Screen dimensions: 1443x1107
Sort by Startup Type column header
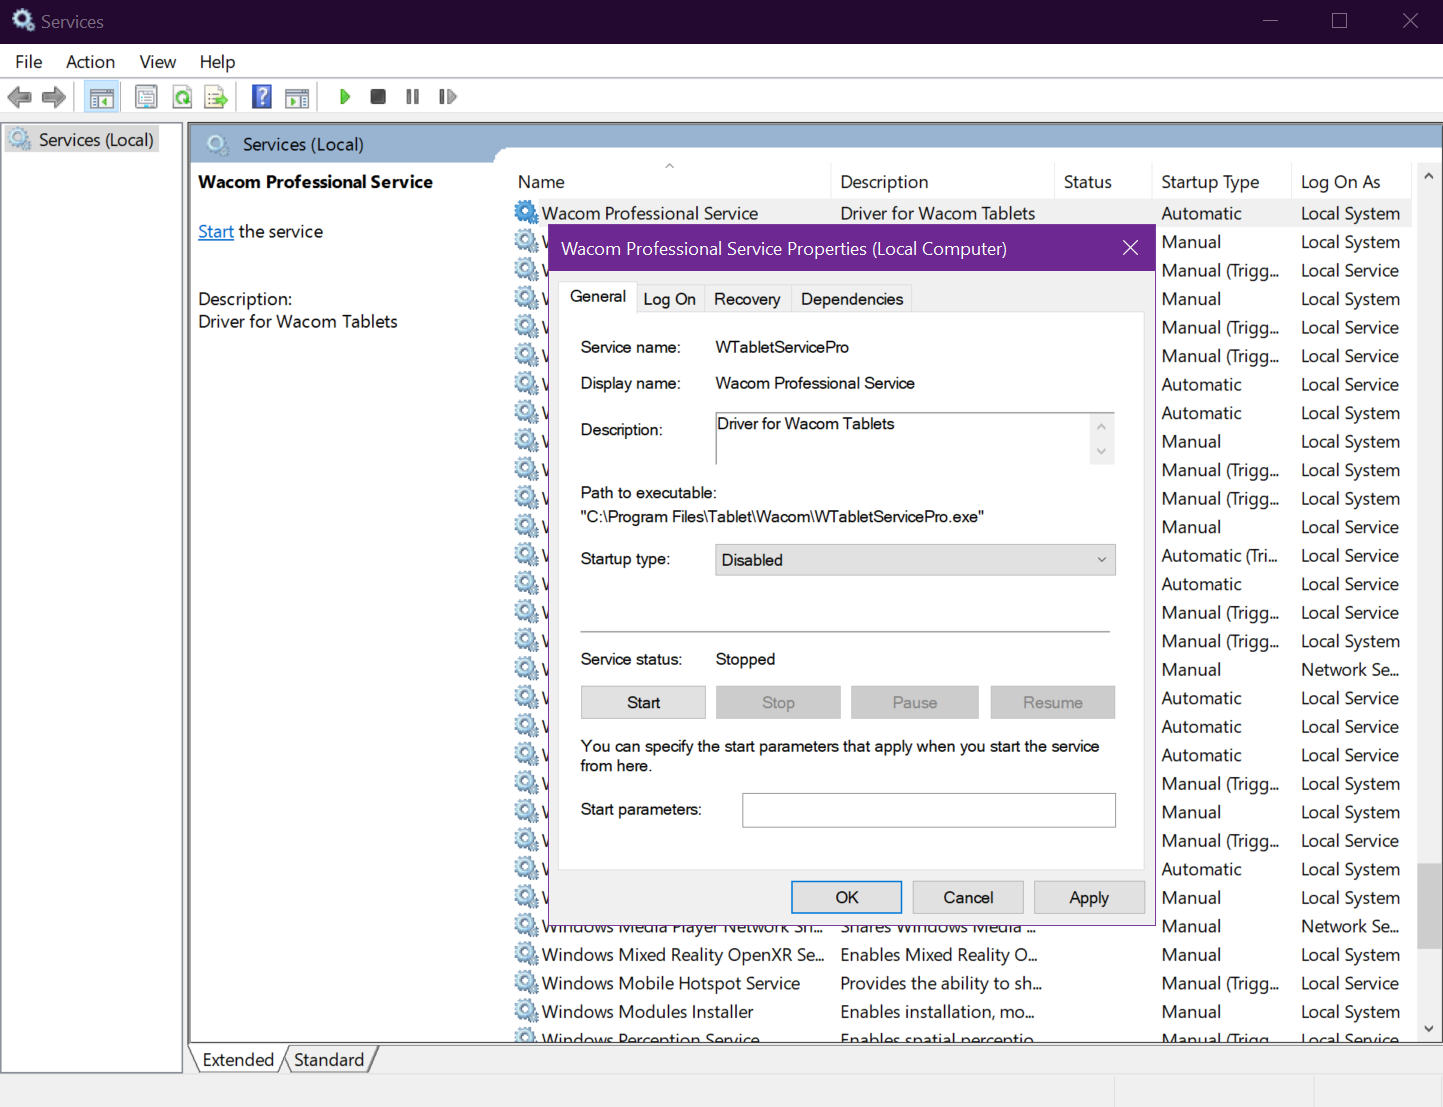pyautogui.click(x=1221, y=182)
